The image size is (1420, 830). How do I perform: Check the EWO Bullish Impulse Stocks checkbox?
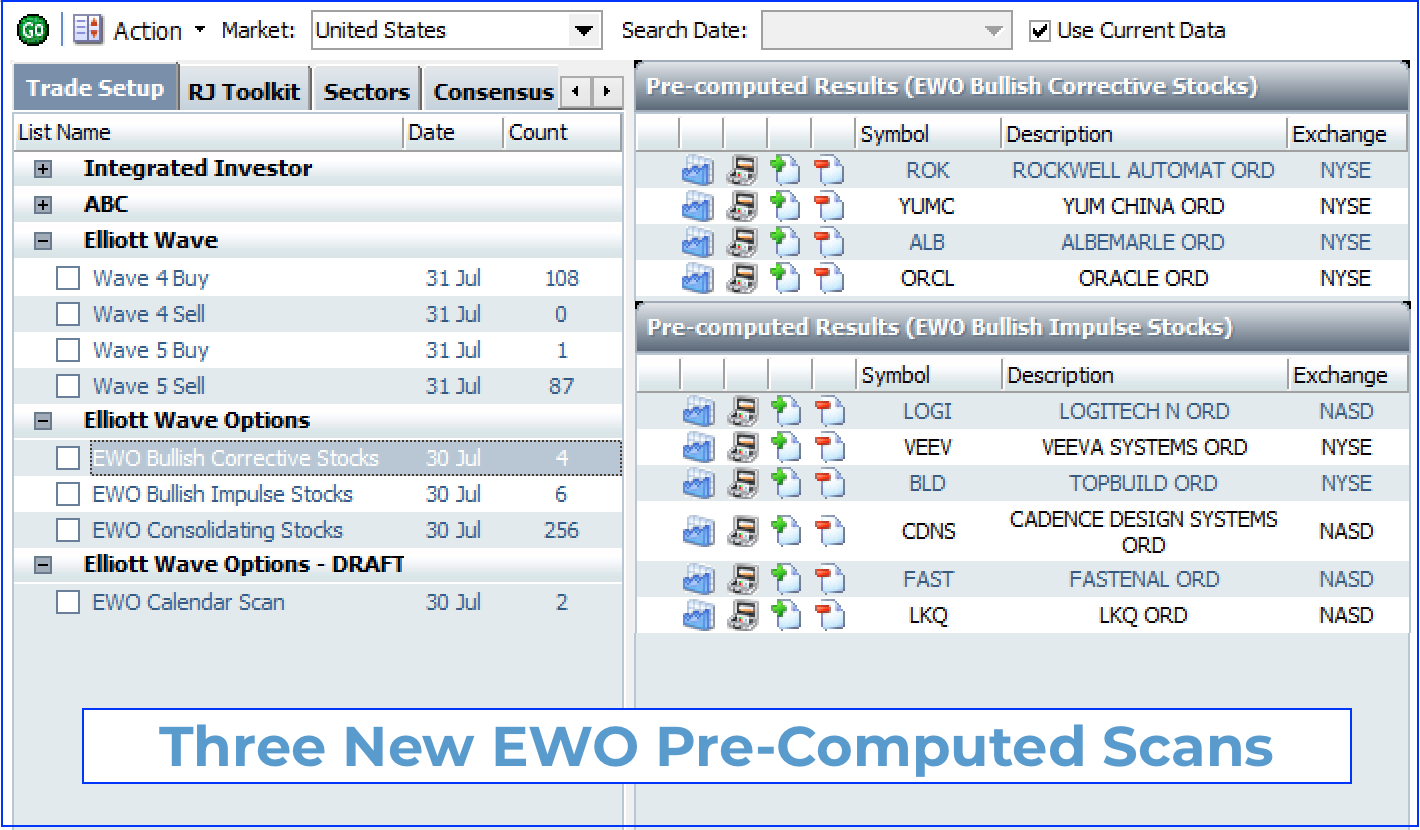pyautogui.click(x=67, y=494)
